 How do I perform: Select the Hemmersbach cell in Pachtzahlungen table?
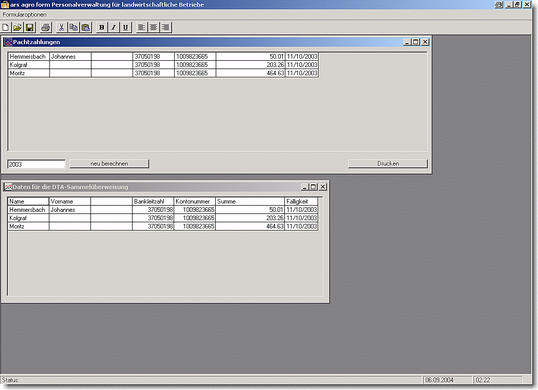click(x=29, y=57)
